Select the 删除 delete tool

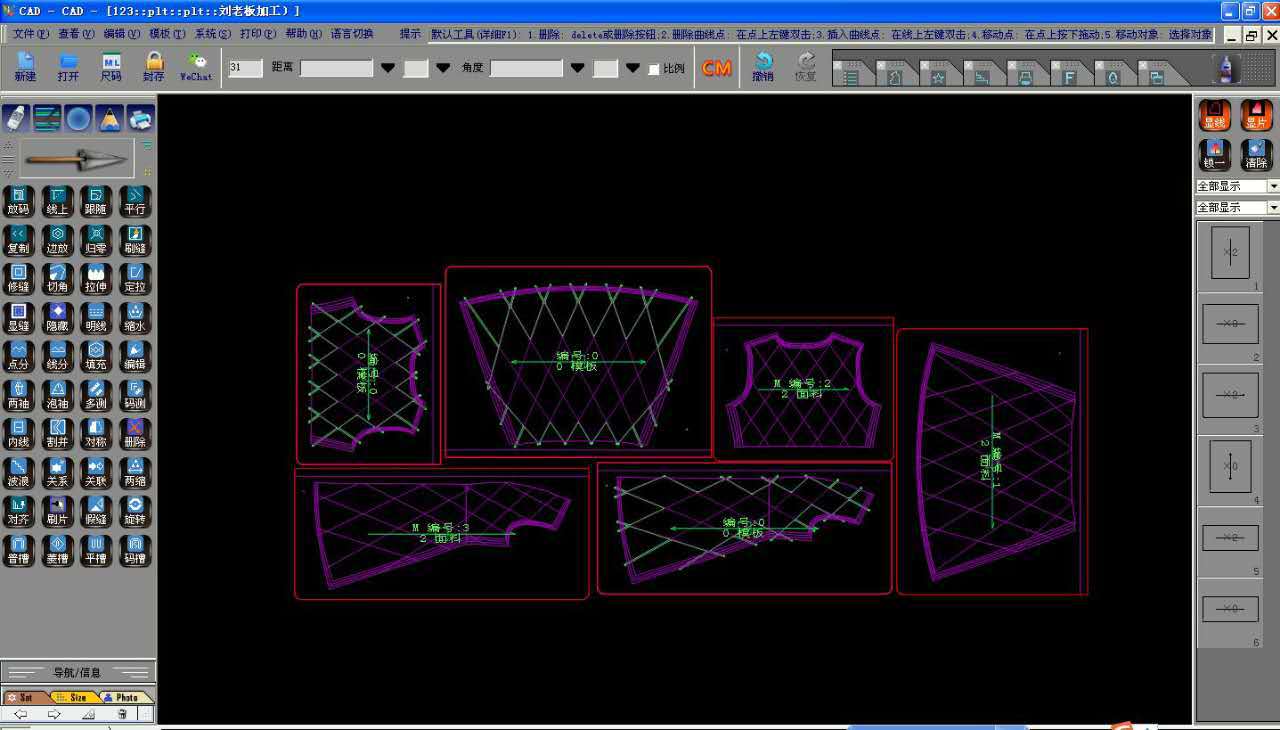[135, 434]
